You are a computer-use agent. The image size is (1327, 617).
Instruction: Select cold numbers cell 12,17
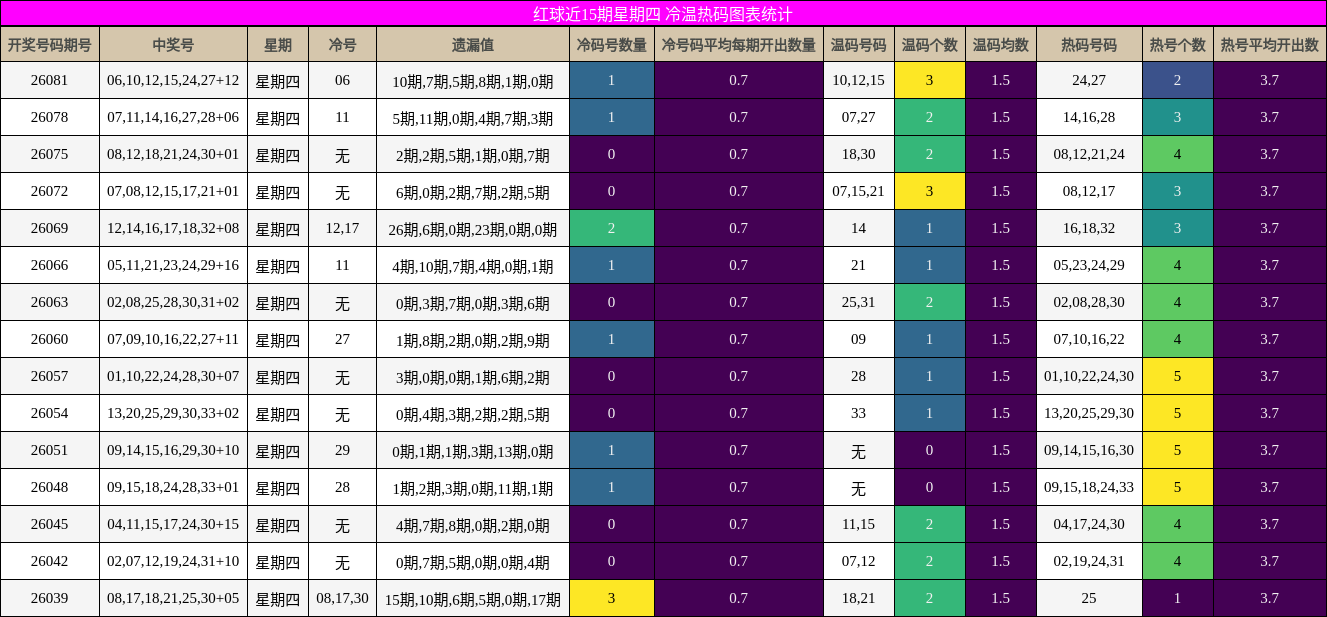pyautogui.click(x=343, y=228)
